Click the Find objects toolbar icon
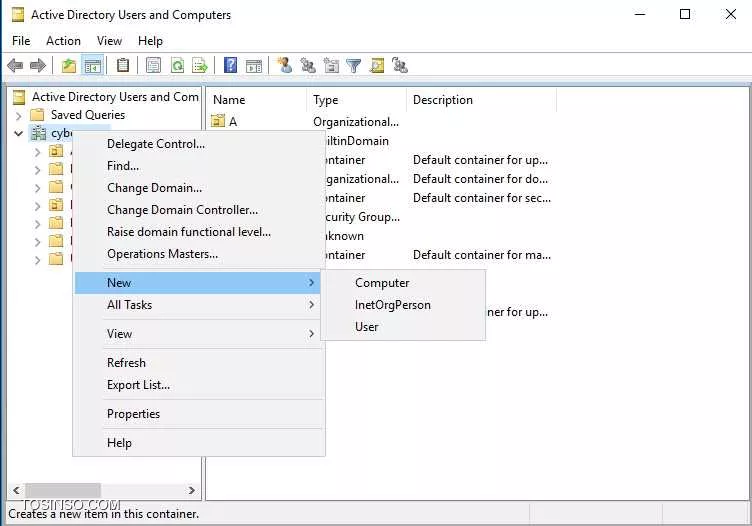 pyautogui.click(x=377, y=65)
